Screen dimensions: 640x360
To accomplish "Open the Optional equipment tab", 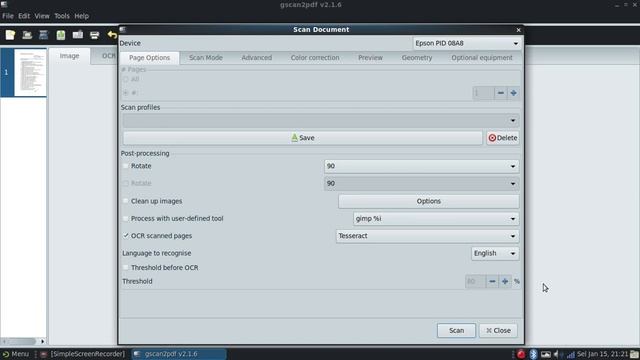I will pyautogui.click(x=482, y=58).
